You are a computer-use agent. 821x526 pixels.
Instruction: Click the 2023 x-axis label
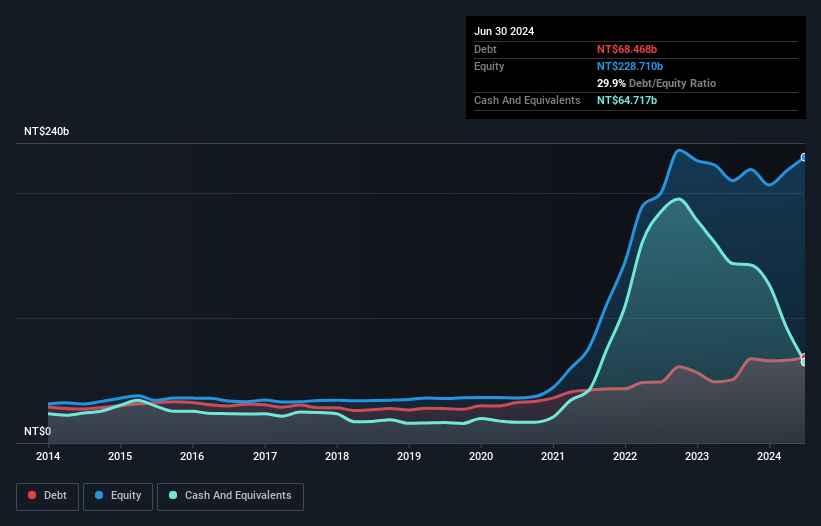coord(697,456)
